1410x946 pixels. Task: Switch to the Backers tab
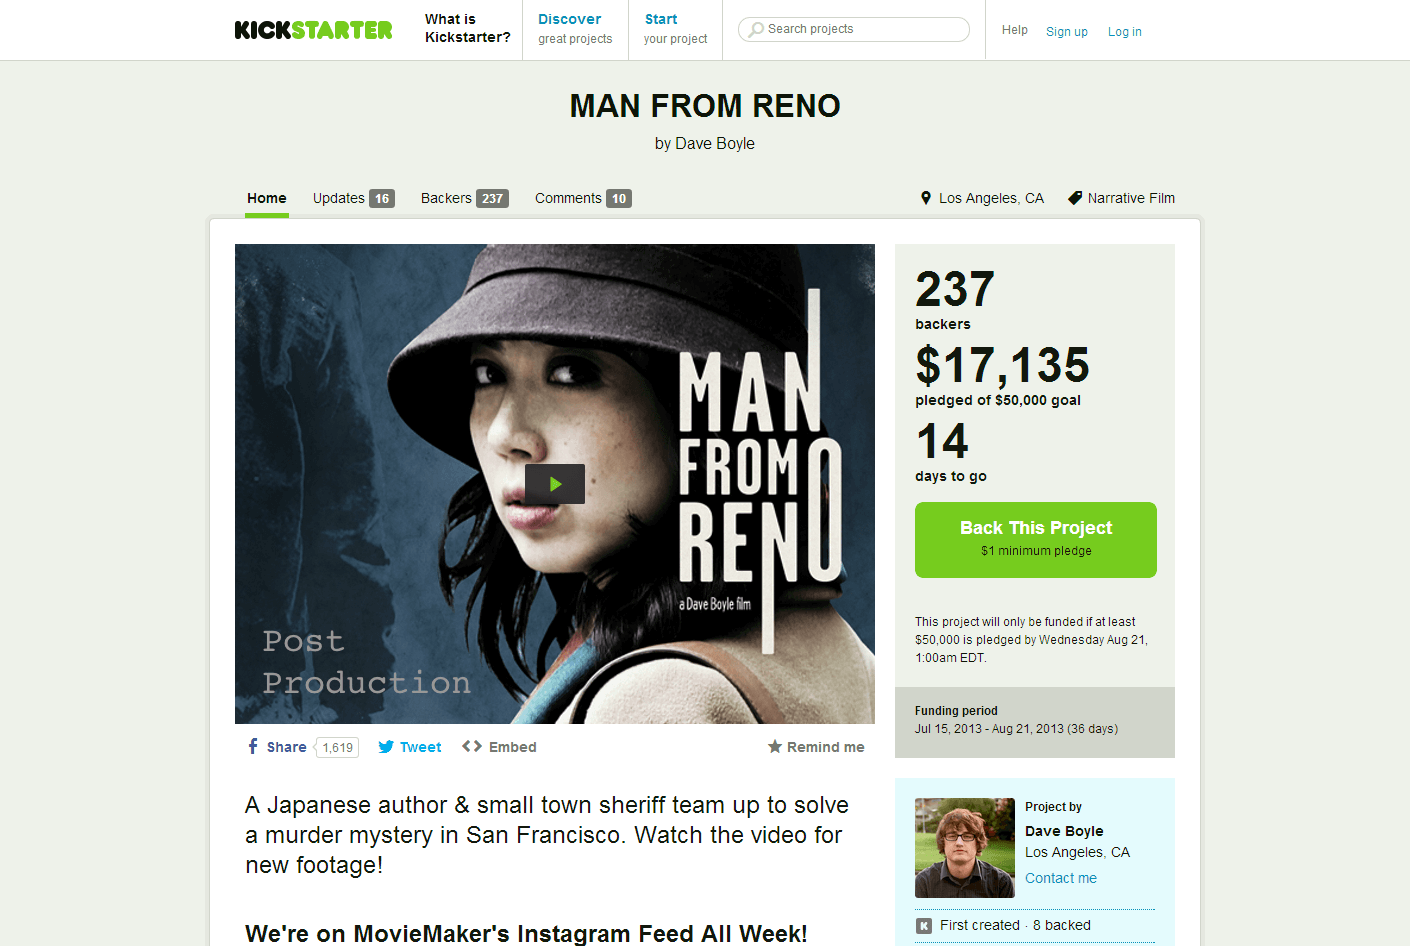point(465,198)
